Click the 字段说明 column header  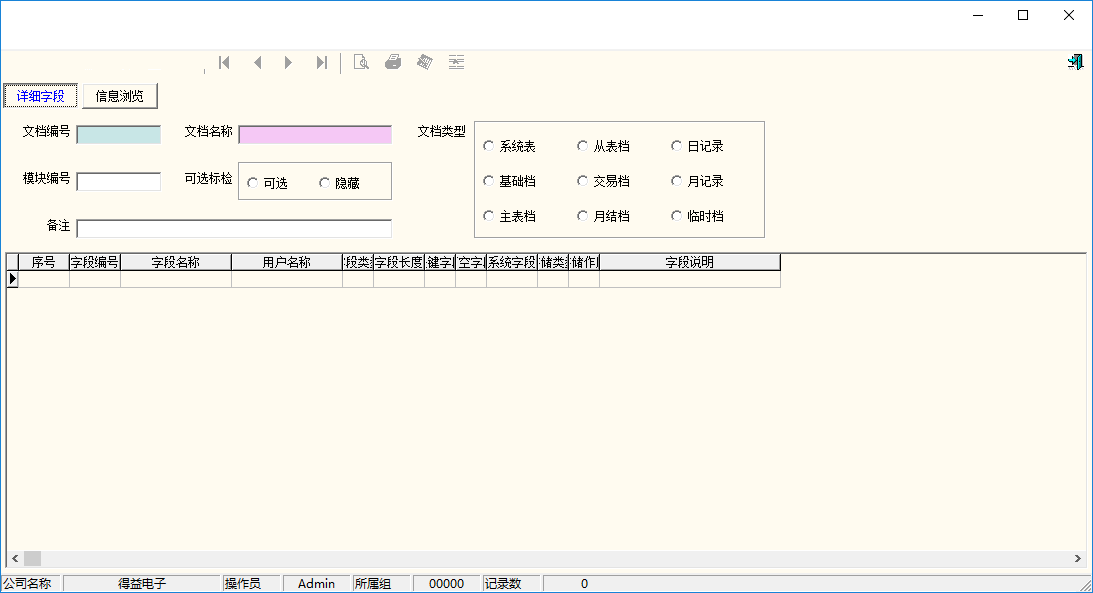point(689,262)
